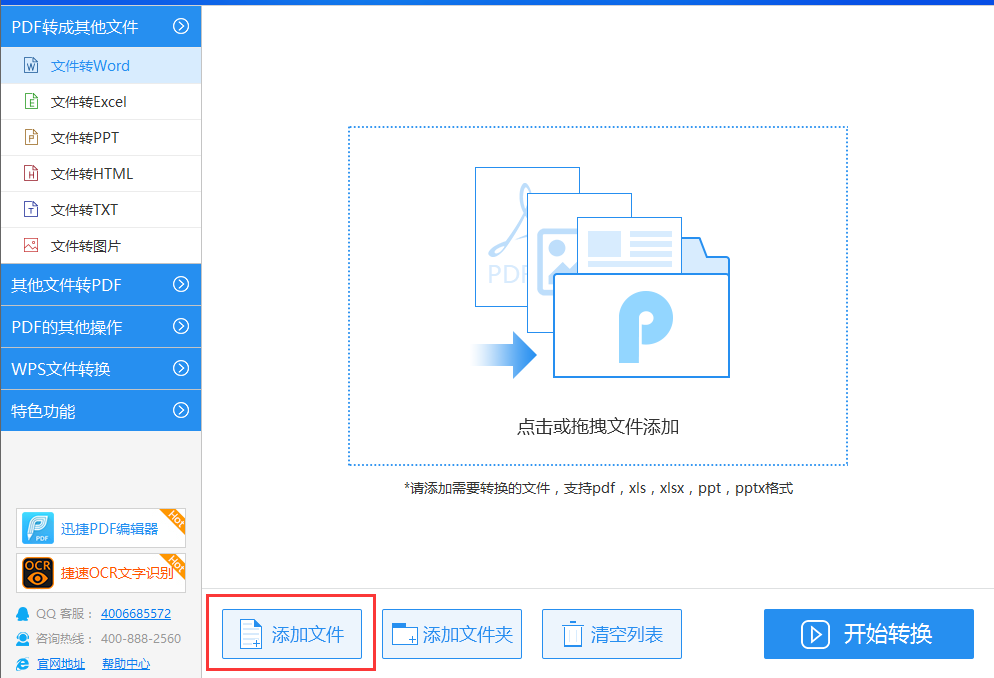This screenshot has width=994, height=678.
Task: Click the 咨询热线 headset icon
Action: 23,639
